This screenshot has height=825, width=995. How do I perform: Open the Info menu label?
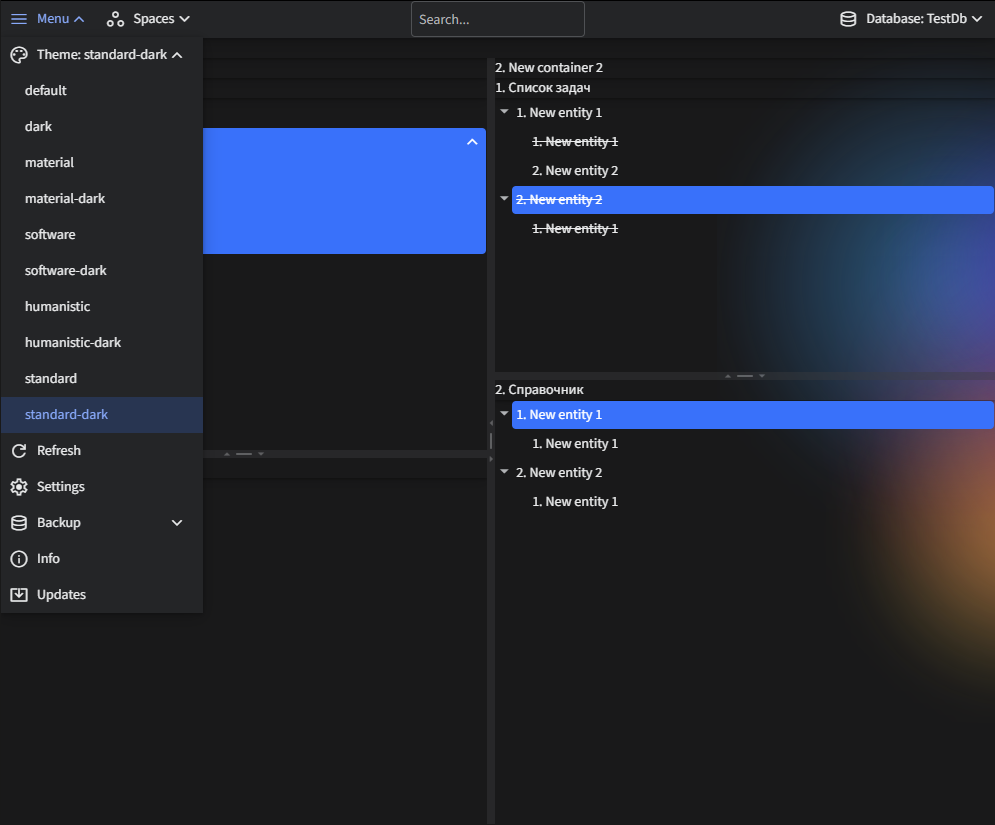tap(48, 558)
